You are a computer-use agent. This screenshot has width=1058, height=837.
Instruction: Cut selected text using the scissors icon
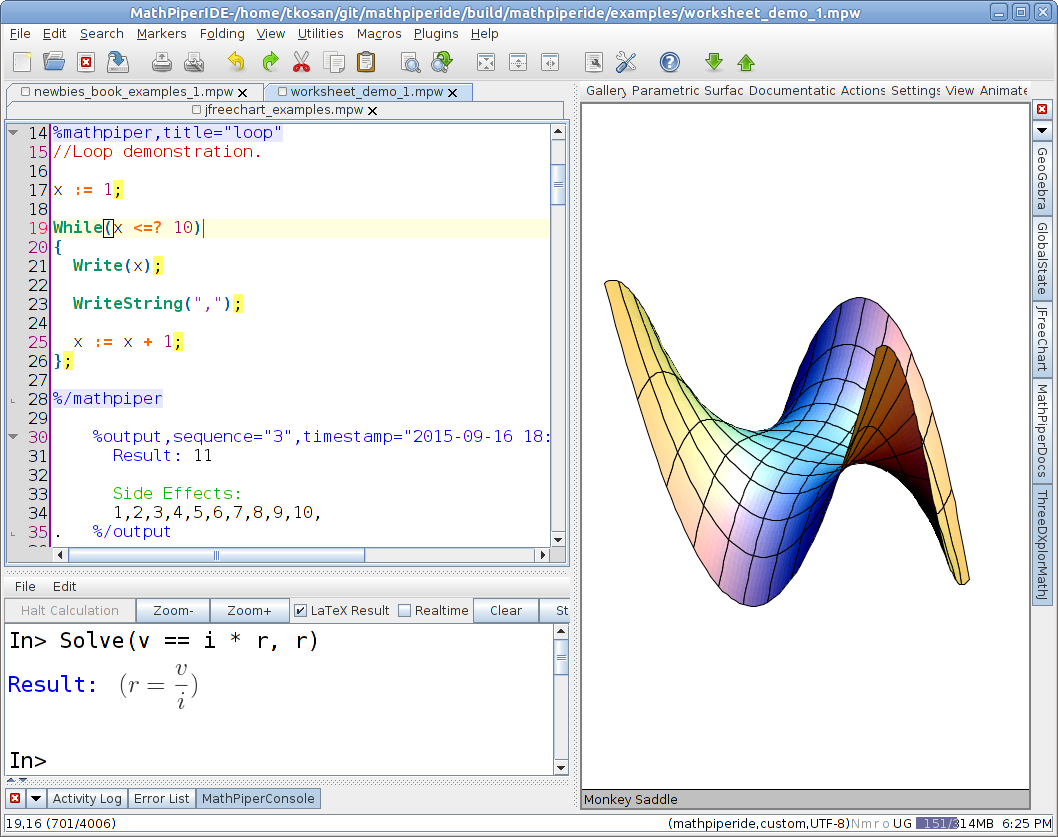tap(302, 62)
